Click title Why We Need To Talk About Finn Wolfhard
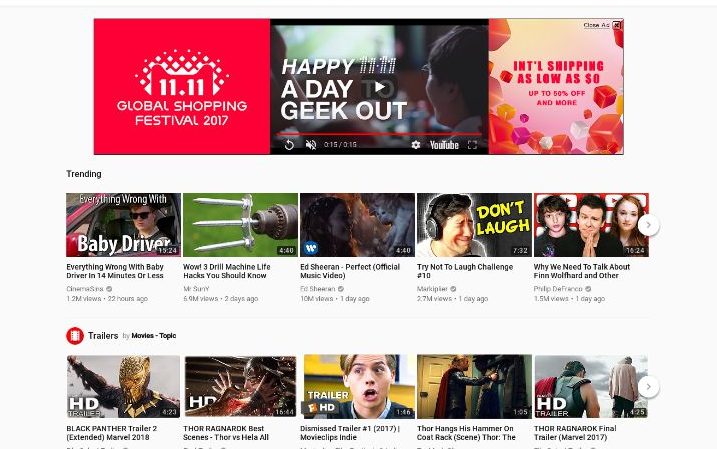 click(582, 271)
